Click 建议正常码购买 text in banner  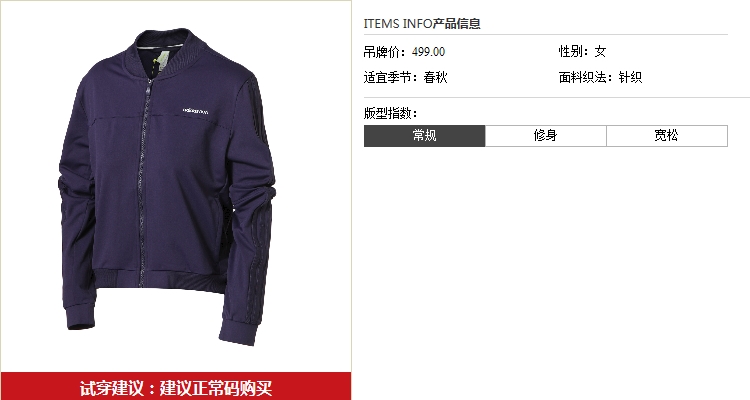(216, 388)
